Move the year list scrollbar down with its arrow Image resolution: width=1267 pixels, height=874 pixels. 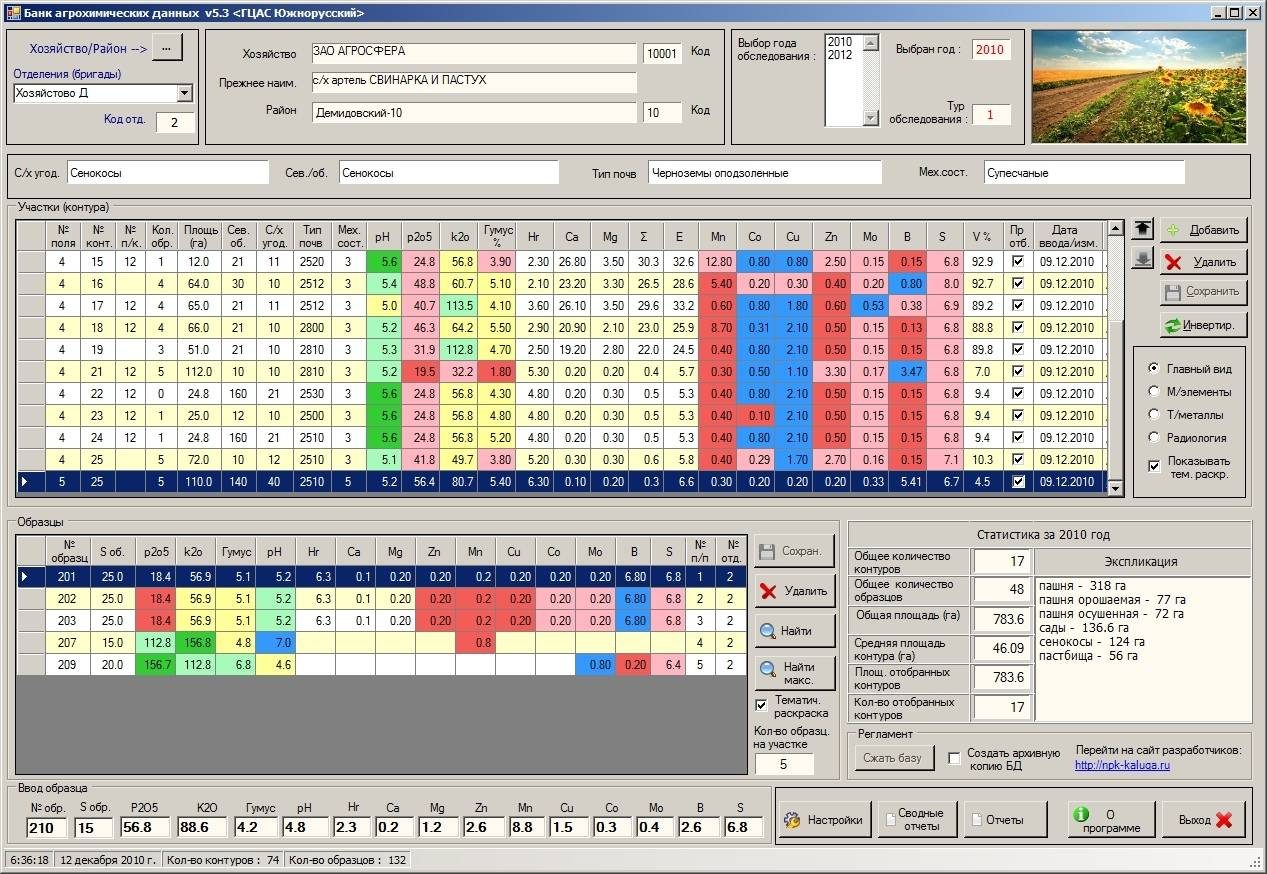[870, 118]
